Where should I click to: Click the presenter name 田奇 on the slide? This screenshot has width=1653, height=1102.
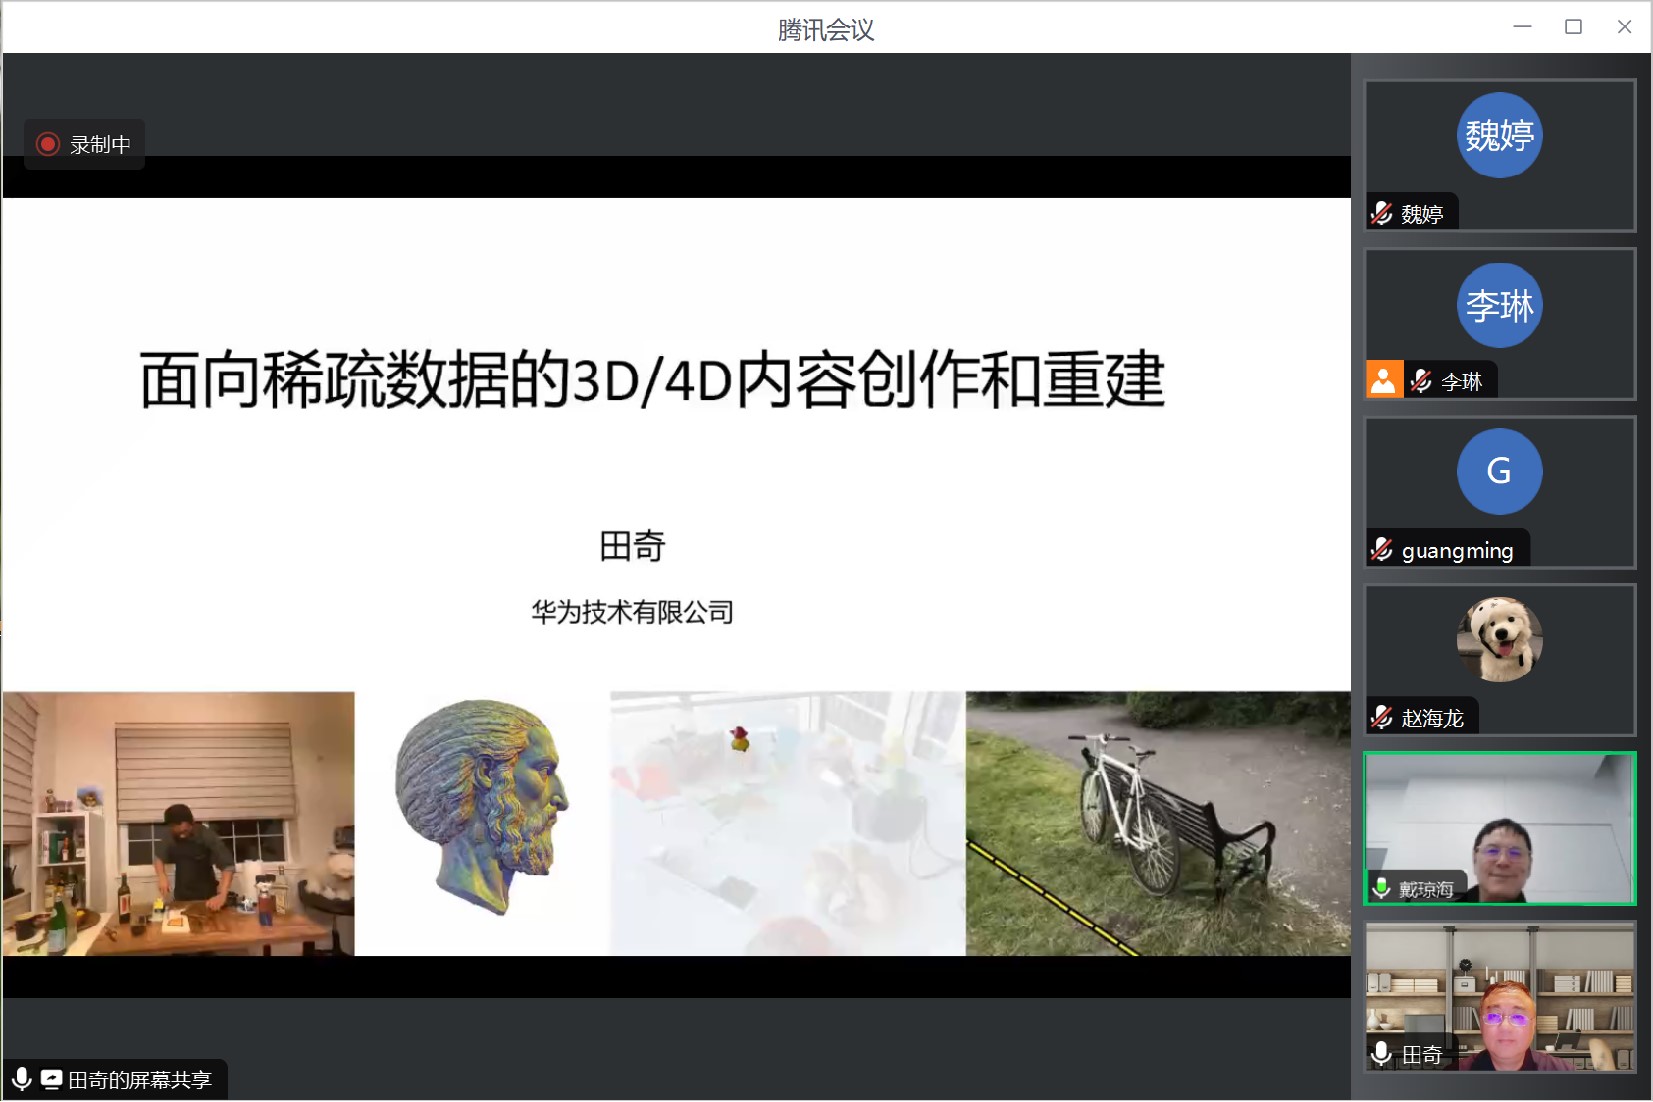(x=632, y=546)
